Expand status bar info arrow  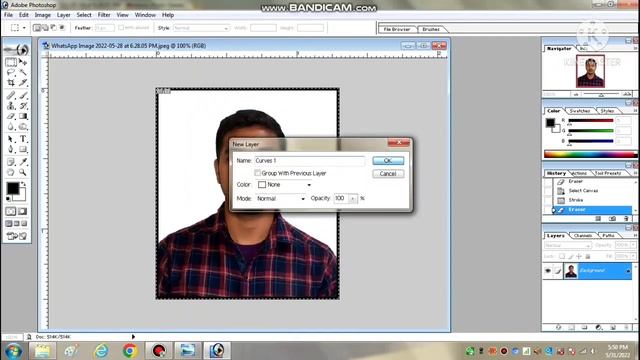[133, 337]
